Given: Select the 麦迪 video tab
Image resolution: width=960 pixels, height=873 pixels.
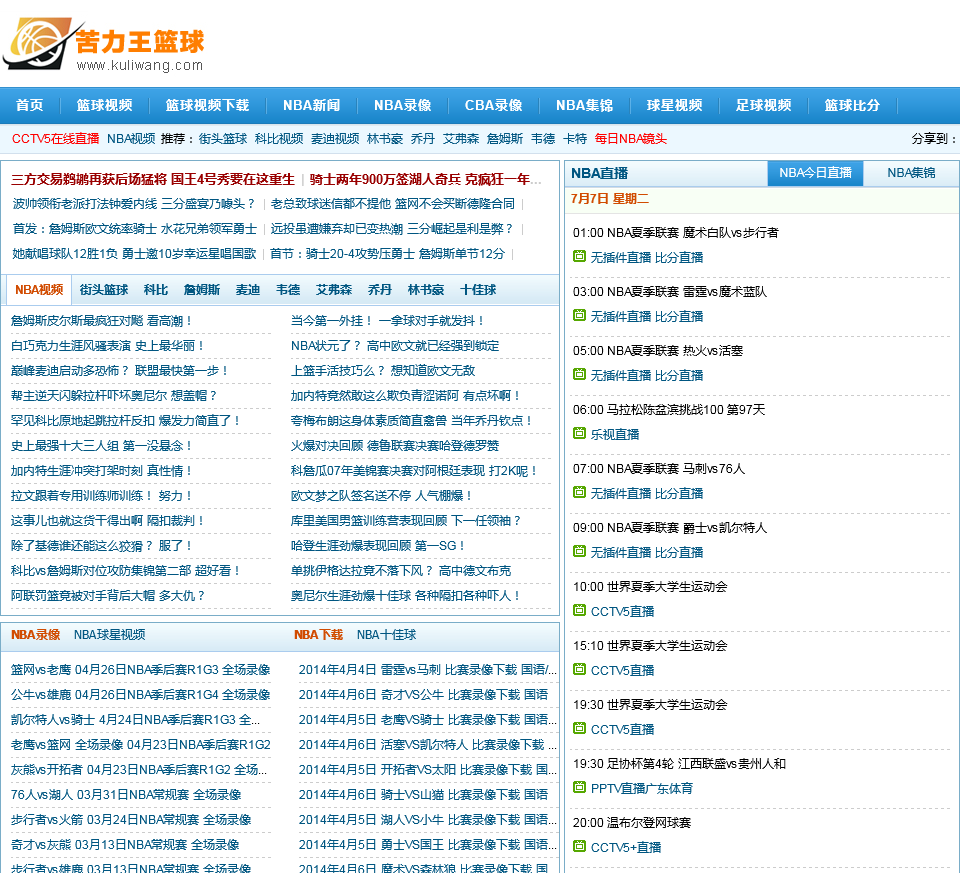Looking at the screenshot, I should (248, 290).
